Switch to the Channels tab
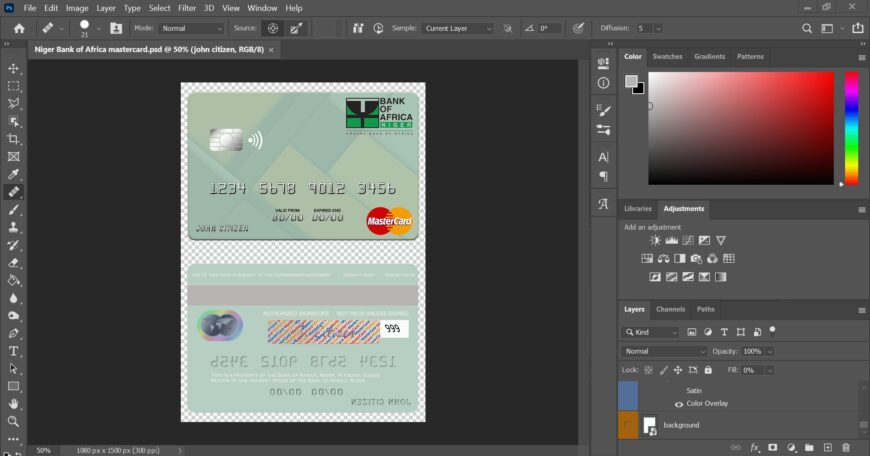Image resolution: width=870 pixels, height=456 pixels. [x=670, y=310]
